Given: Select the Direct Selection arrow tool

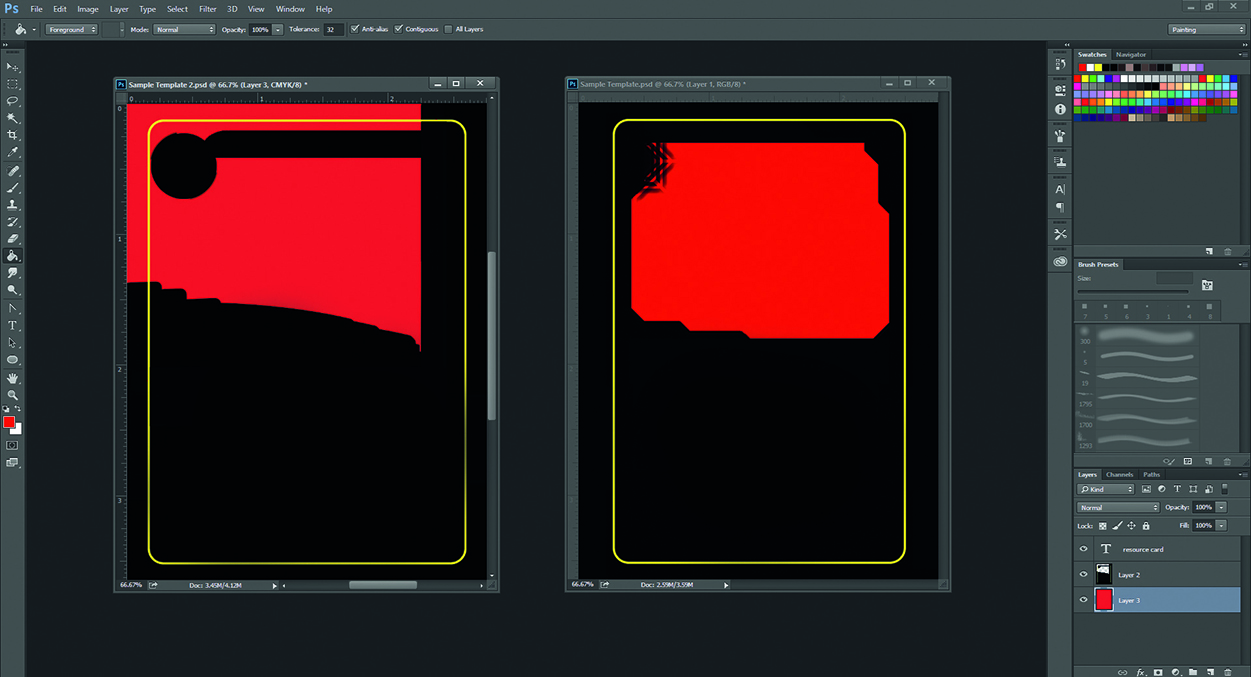Looking at the screenshot, I should tap(13, 343).
